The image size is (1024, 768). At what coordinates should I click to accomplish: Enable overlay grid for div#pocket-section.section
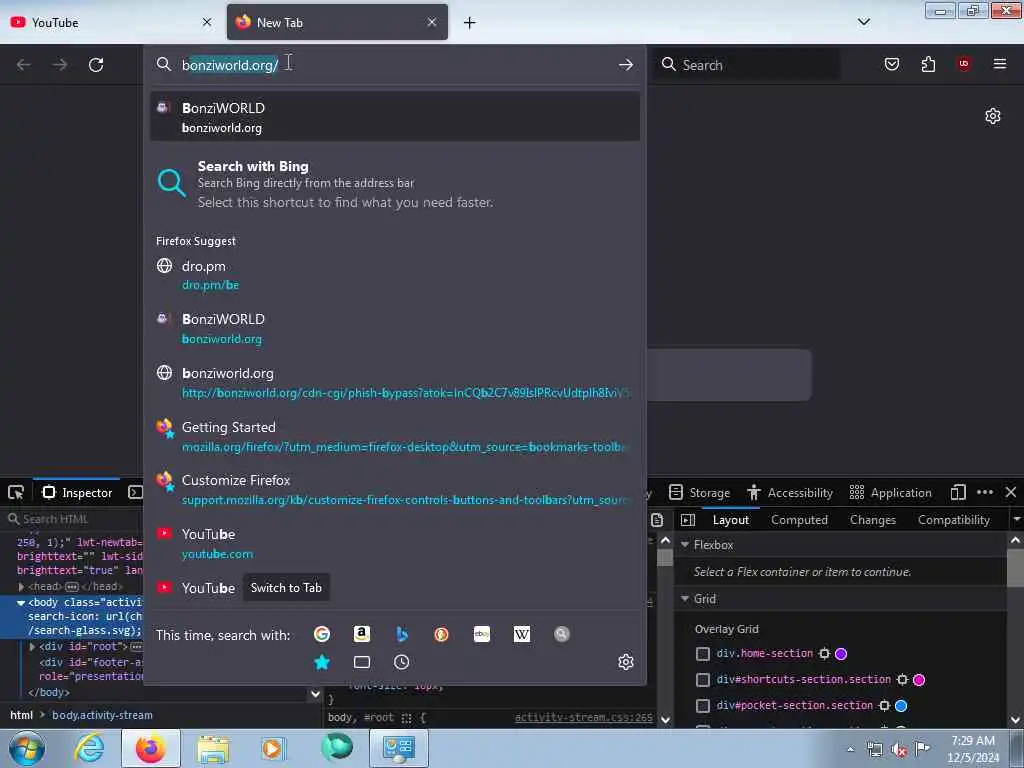click(703, 705)
